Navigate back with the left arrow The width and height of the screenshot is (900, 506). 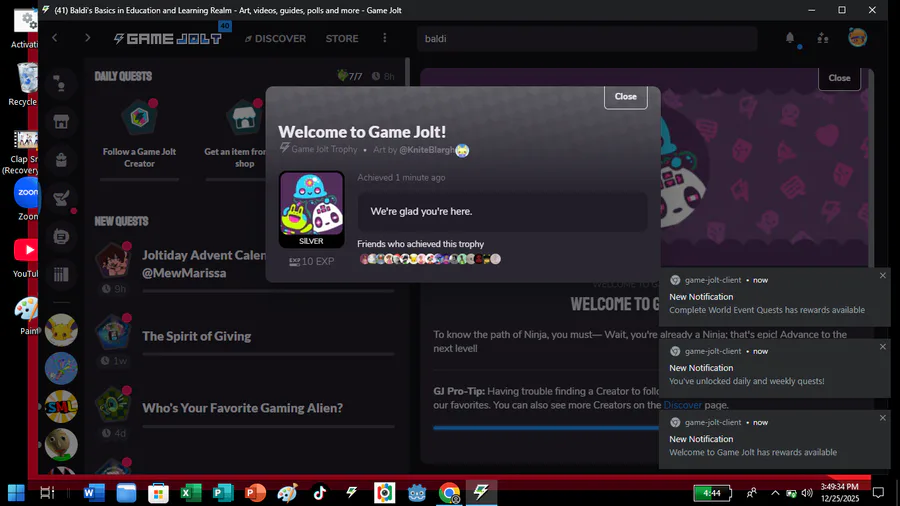[x=55, y=38]
